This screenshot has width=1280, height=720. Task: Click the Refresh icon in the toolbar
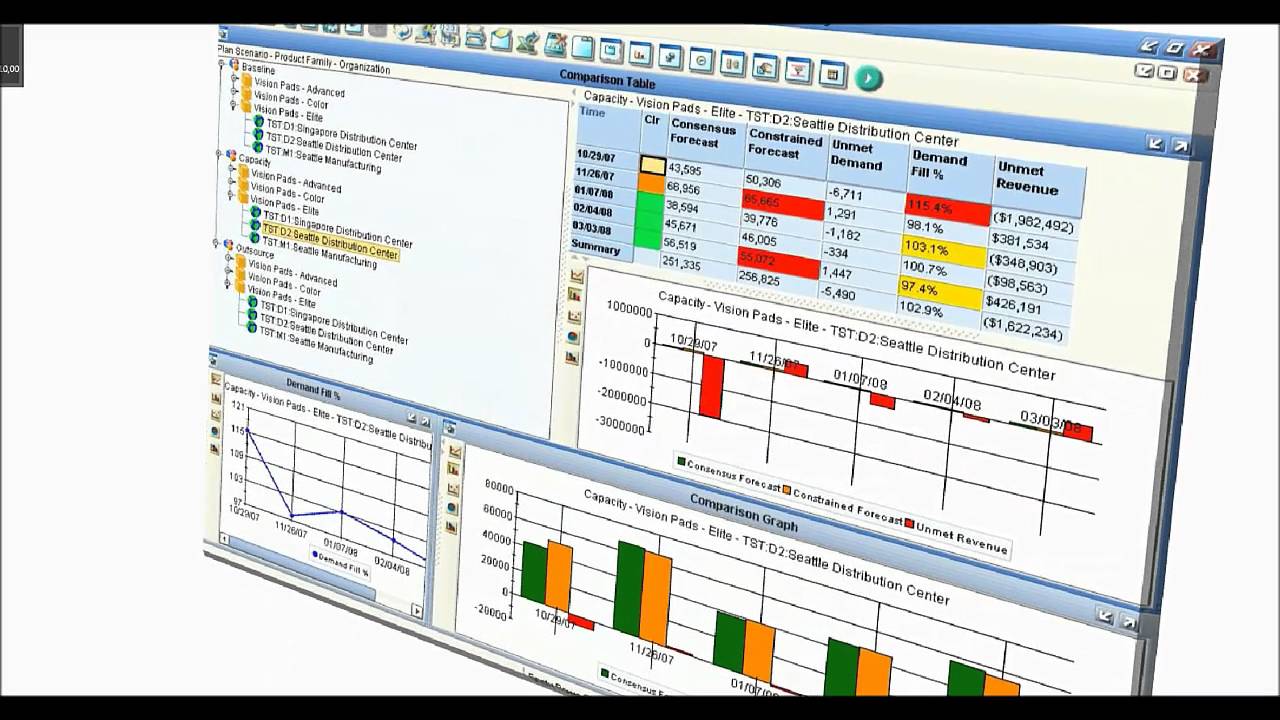[402, 31]
